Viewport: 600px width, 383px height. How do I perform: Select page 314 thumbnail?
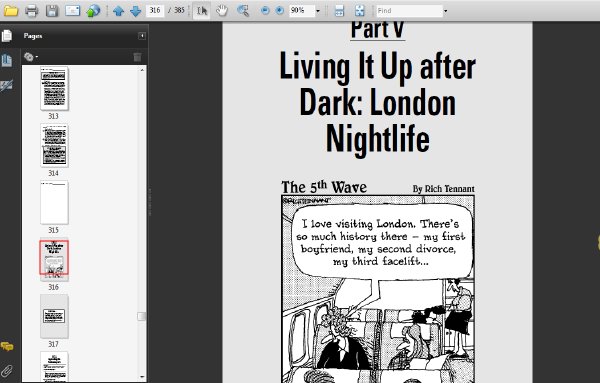pos(54,145)
